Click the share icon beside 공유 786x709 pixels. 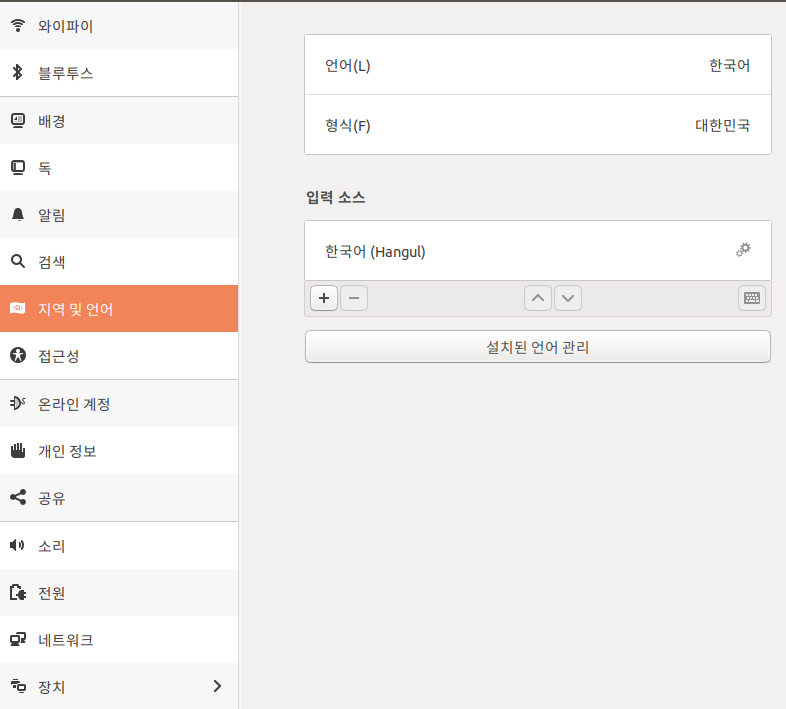[18, 497]
